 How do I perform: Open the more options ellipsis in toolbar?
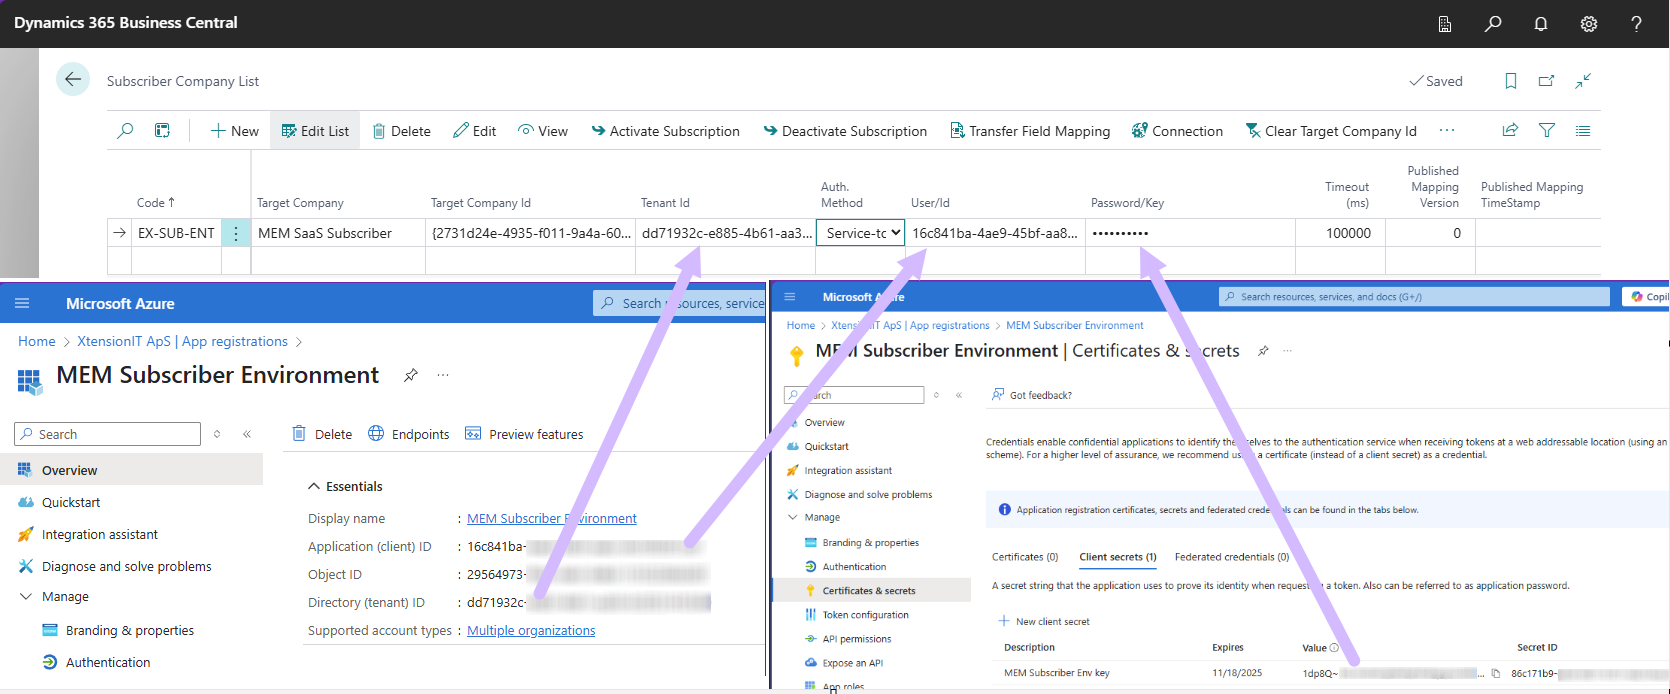(x=1446, y=130)
